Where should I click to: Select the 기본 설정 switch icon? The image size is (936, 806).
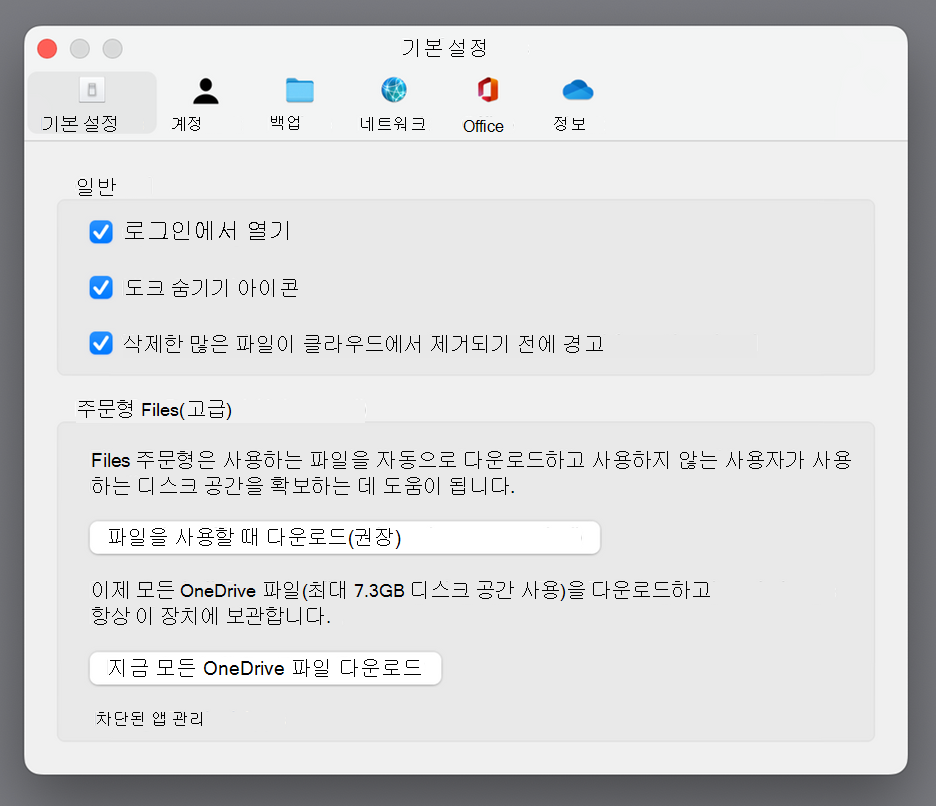pos(92,90)
